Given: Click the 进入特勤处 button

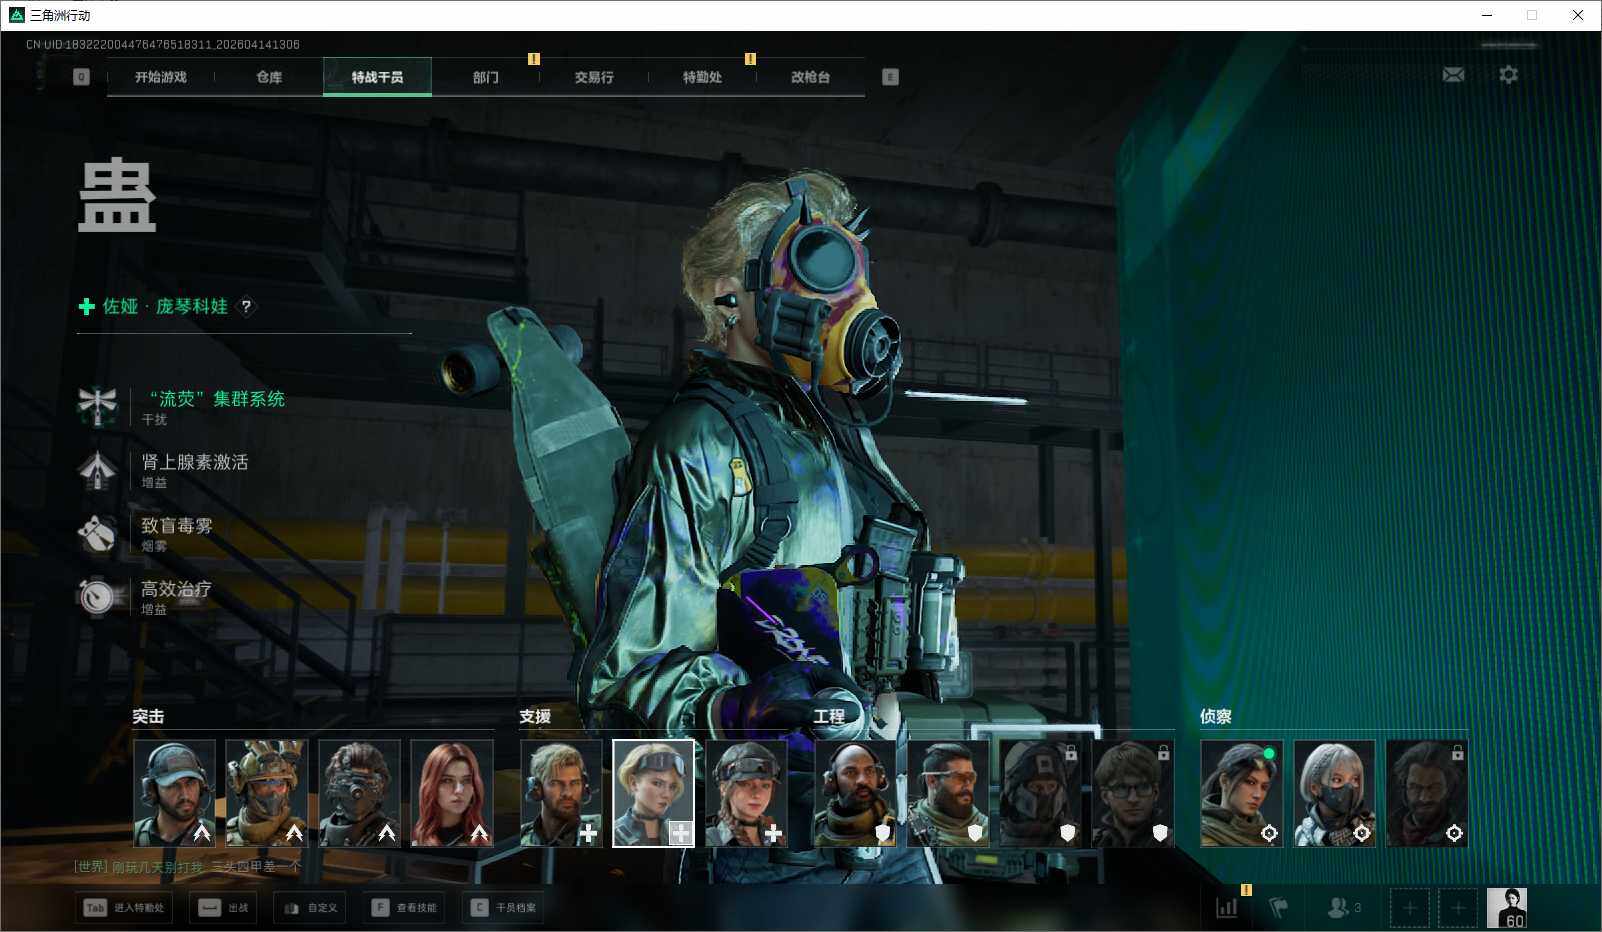Looking at the screenshot, I should [x=125, y=907].
